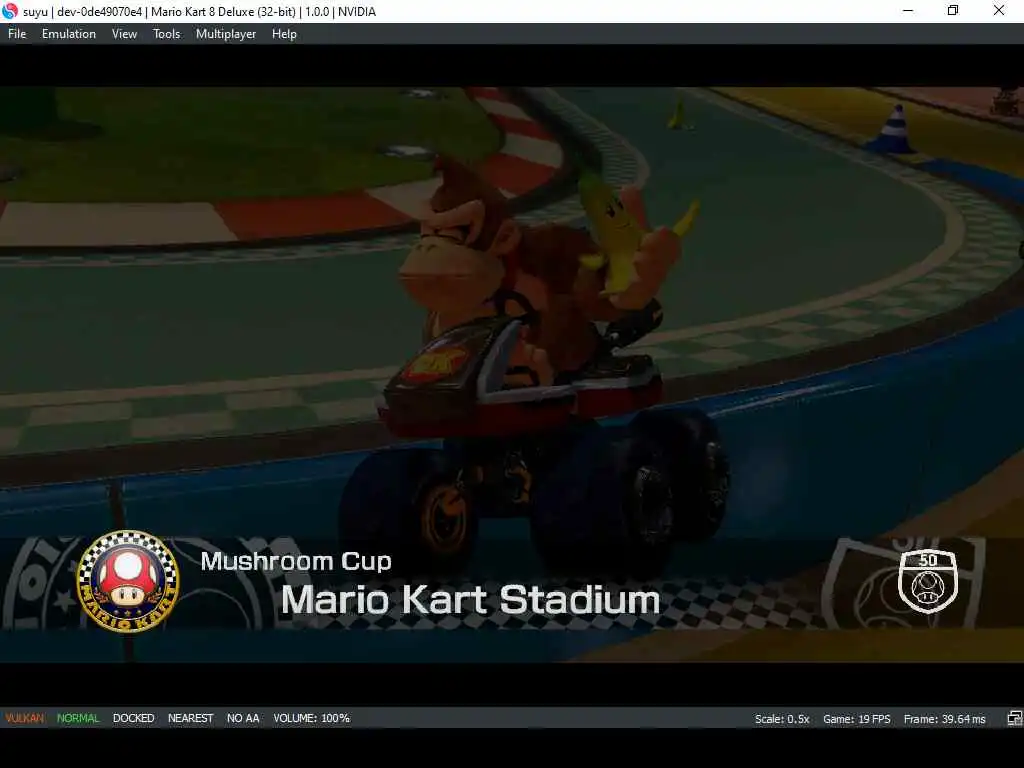
Task: Minimize the suyu window
Action: click(x=908, y=11)
